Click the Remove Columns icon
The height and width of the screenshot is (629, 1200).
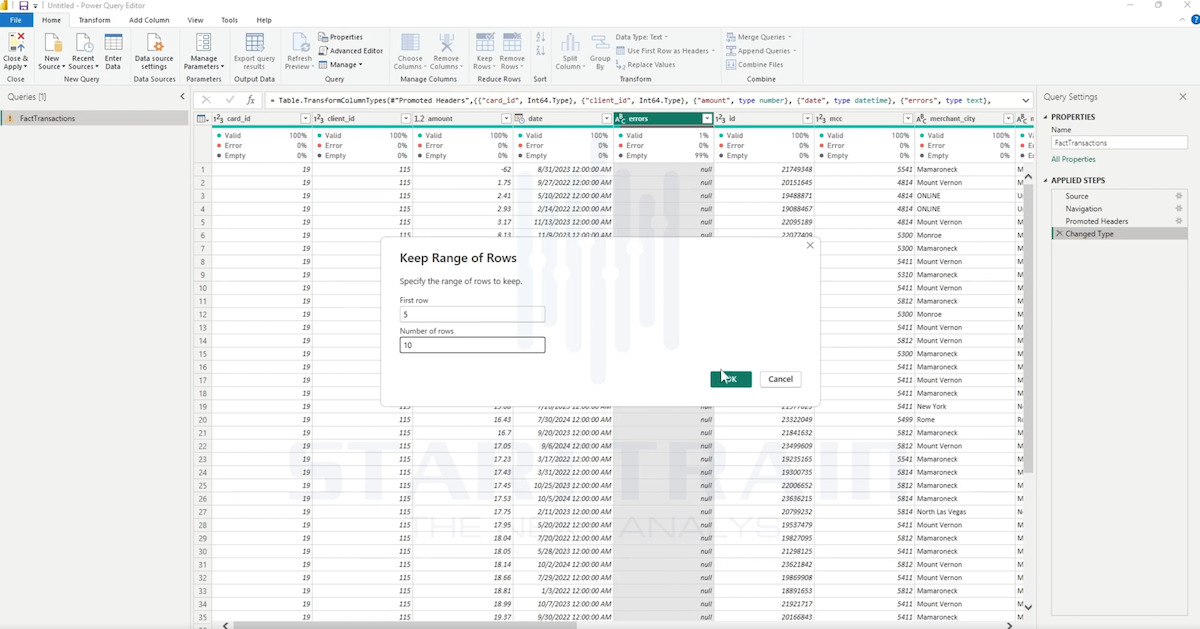click(x=446, y=43)
